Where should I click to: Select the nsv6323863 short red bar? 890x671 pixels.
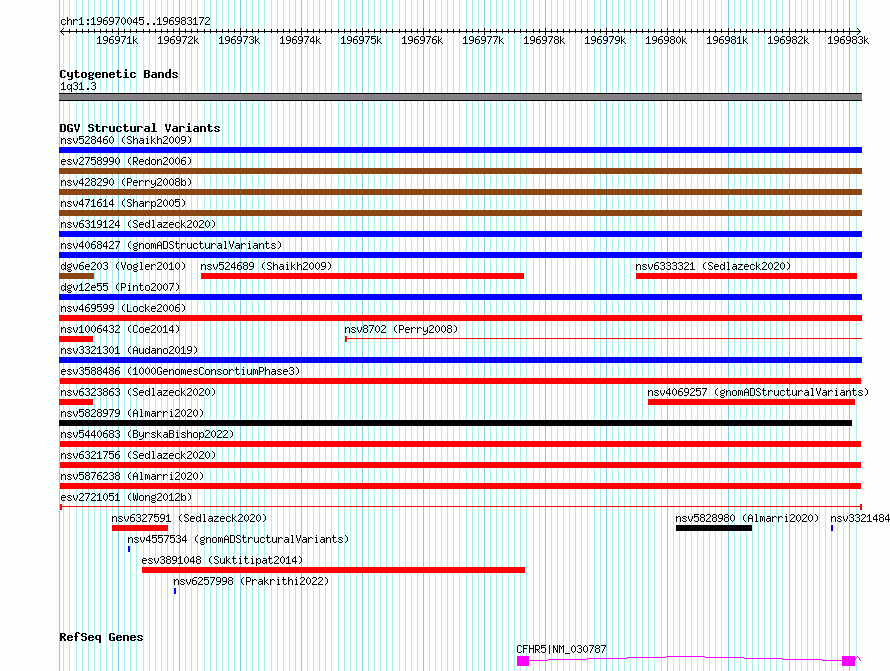point(76,402)
